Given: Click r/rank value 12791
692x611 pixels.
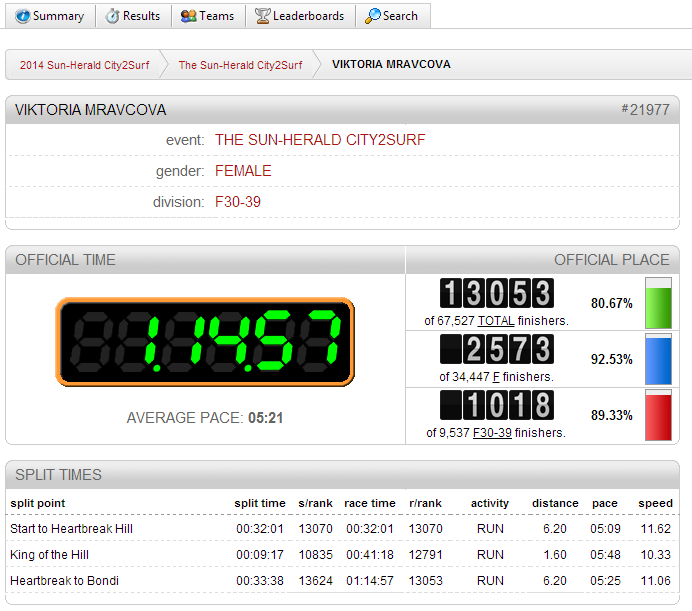Looking at the screenshot, I should [x=425, y=555].
